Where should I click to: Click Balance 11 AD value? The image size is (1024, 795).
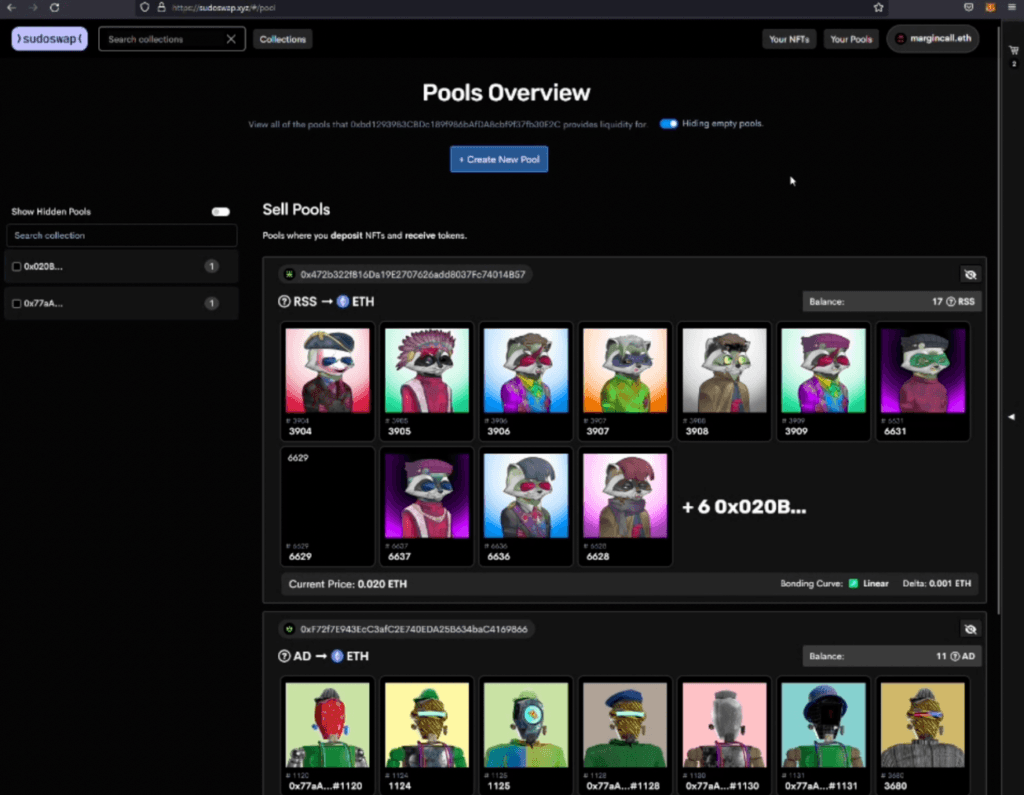(x=955, y=656)
